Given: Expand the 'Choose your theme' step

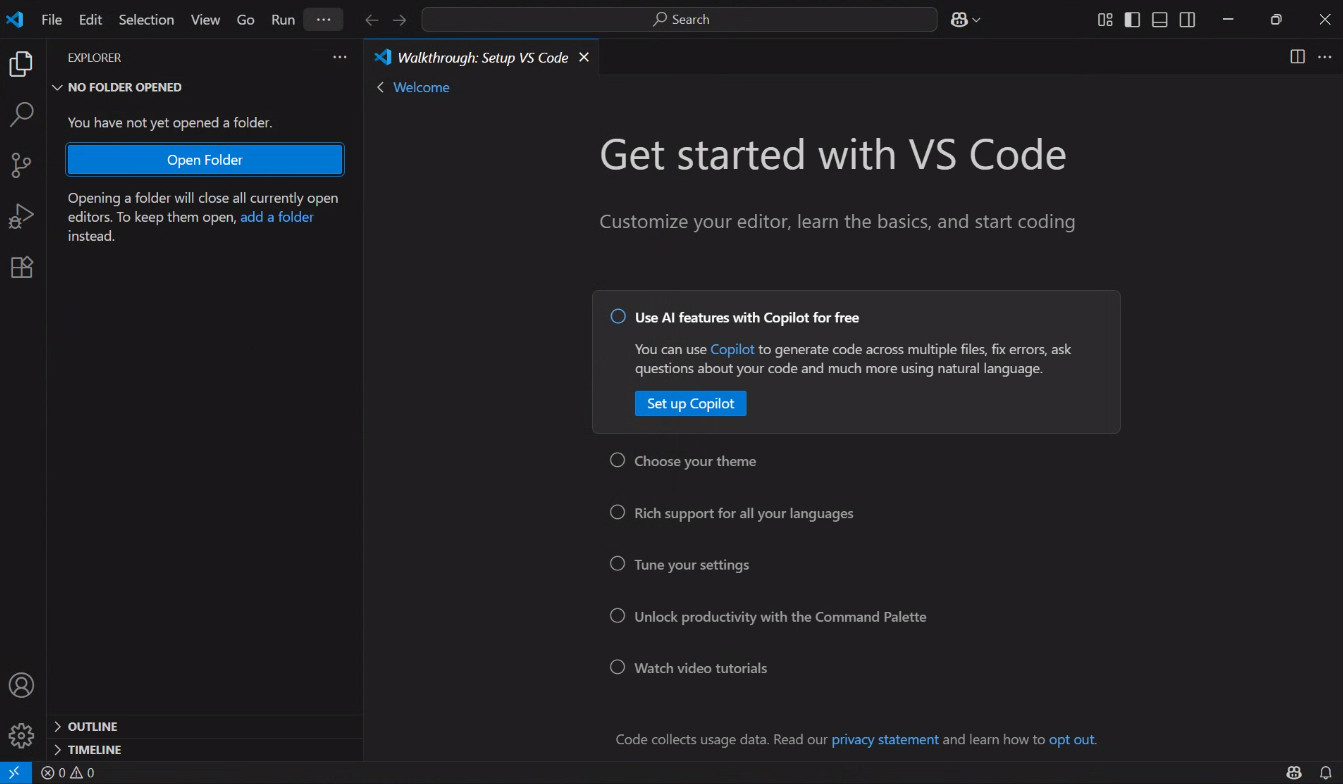Looking at the screenshot, I should (695, 461).
